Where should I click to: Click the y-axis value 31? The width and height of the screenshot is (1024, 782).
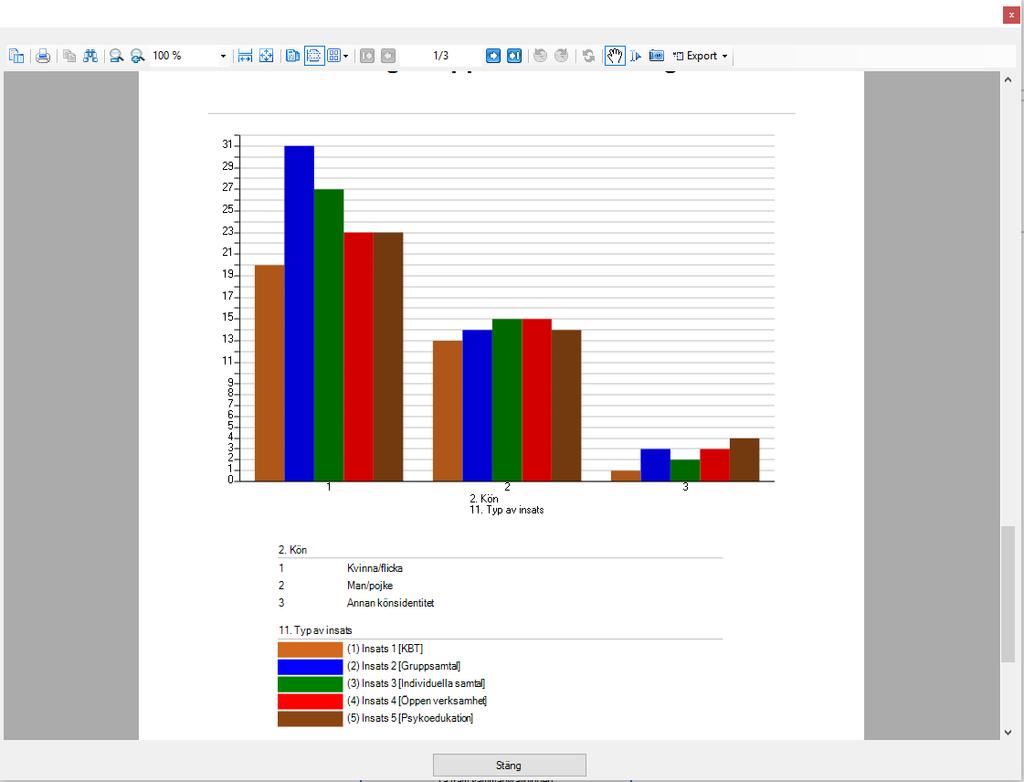pos(227,144)
